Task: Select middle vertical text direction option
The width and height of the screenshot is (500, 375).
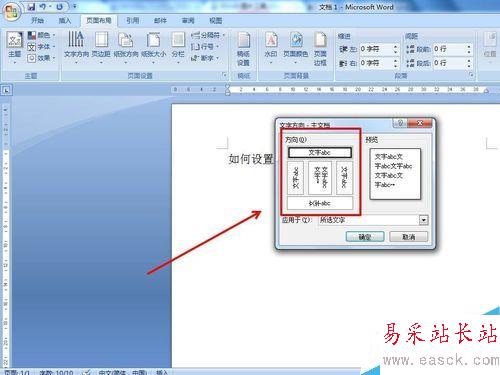Action: coord(320,178)
